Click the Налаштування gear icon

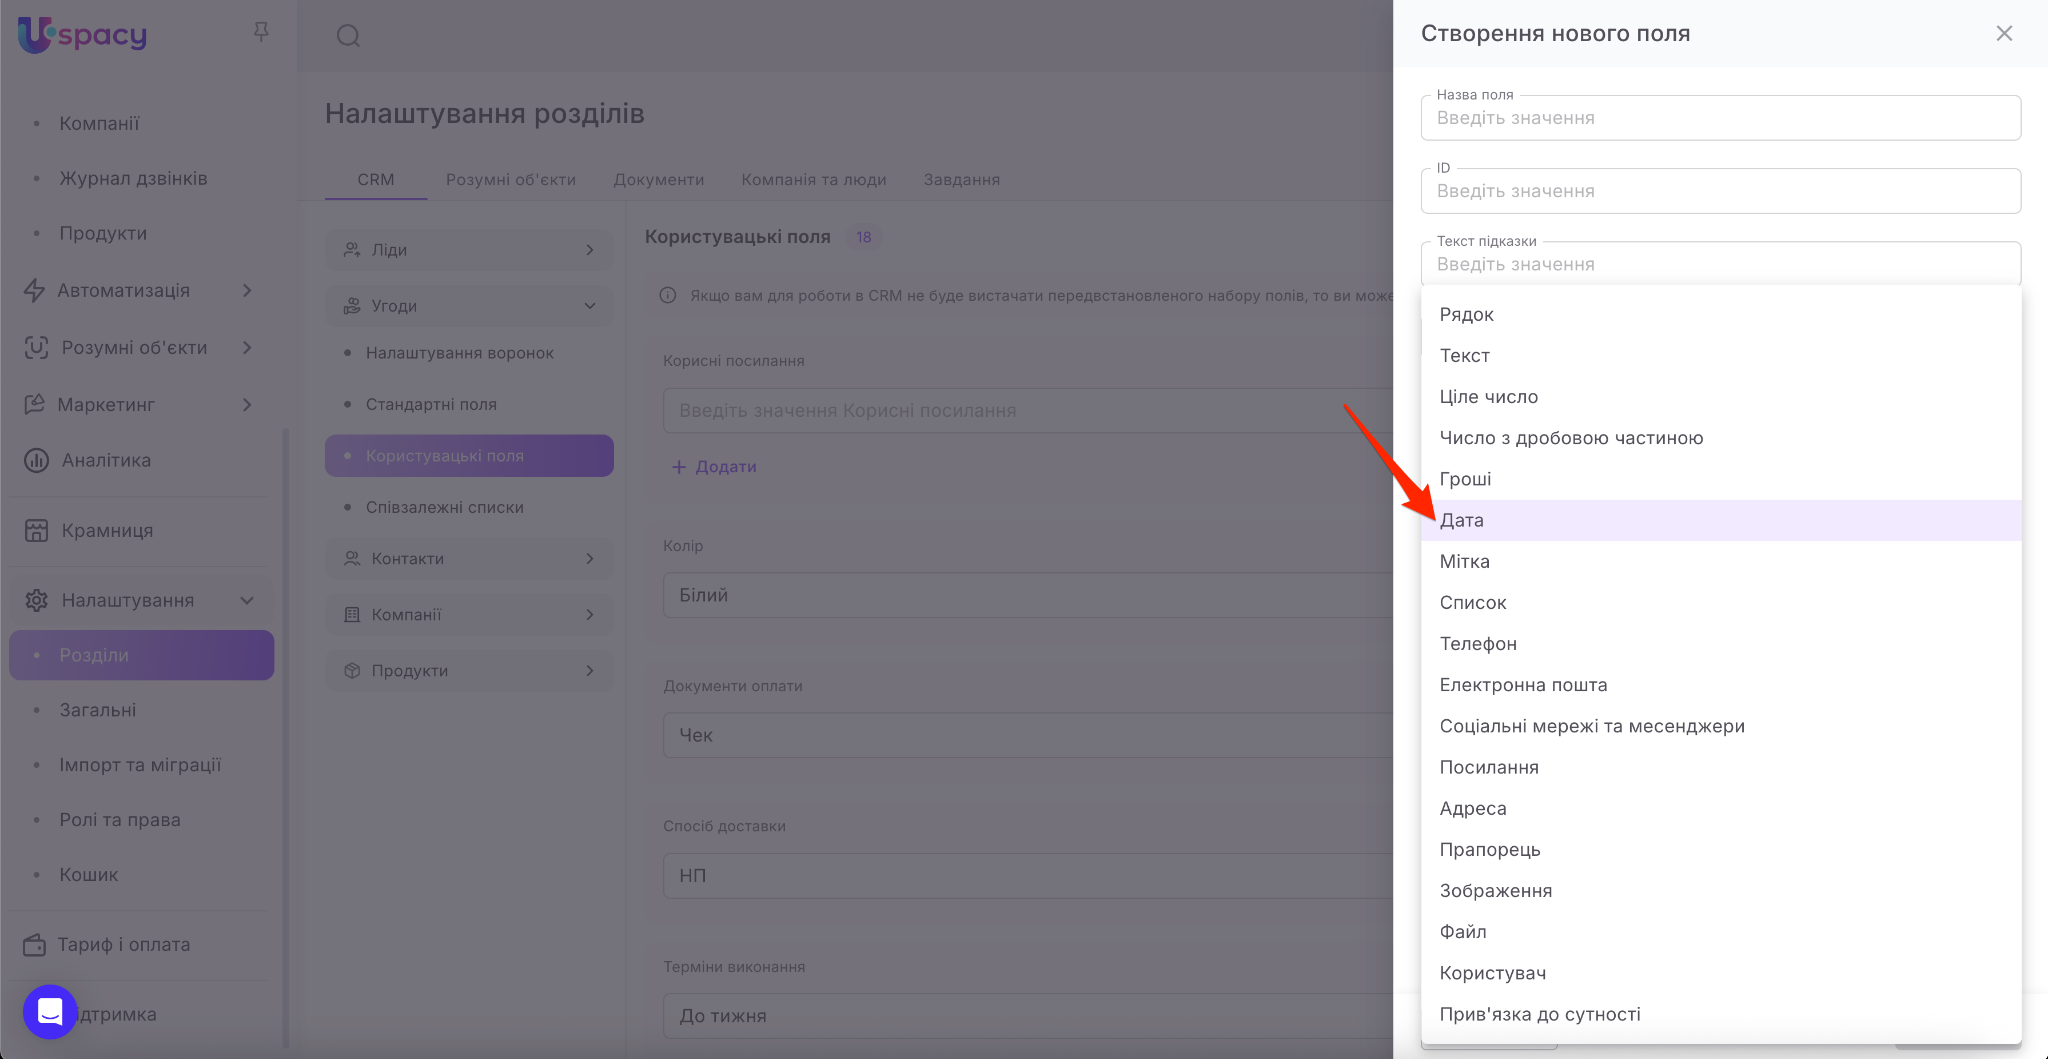[37, 601]
